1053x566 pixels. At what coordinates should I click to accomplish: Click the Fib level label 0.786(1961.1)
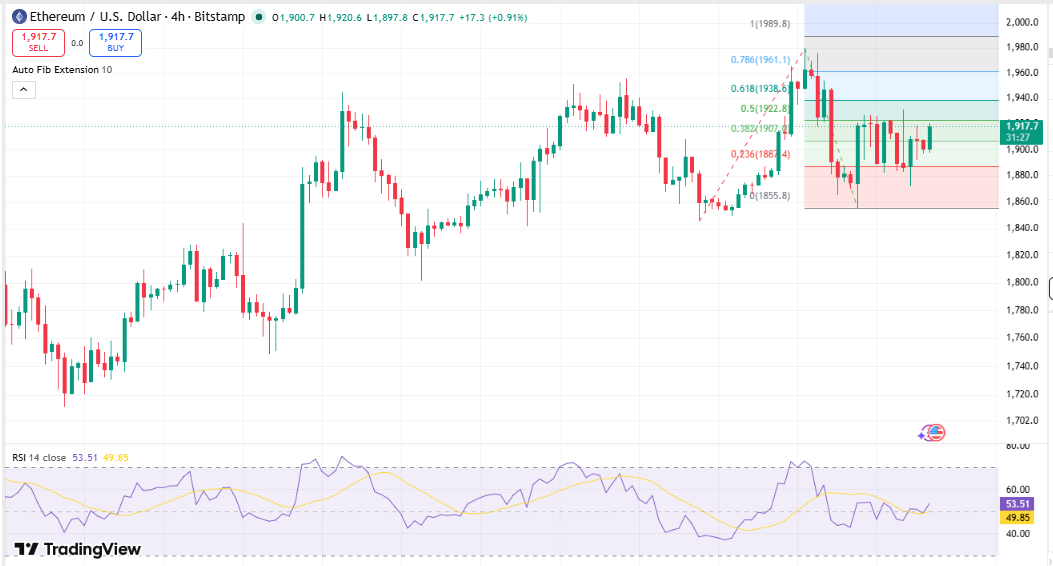click(760, 60)
